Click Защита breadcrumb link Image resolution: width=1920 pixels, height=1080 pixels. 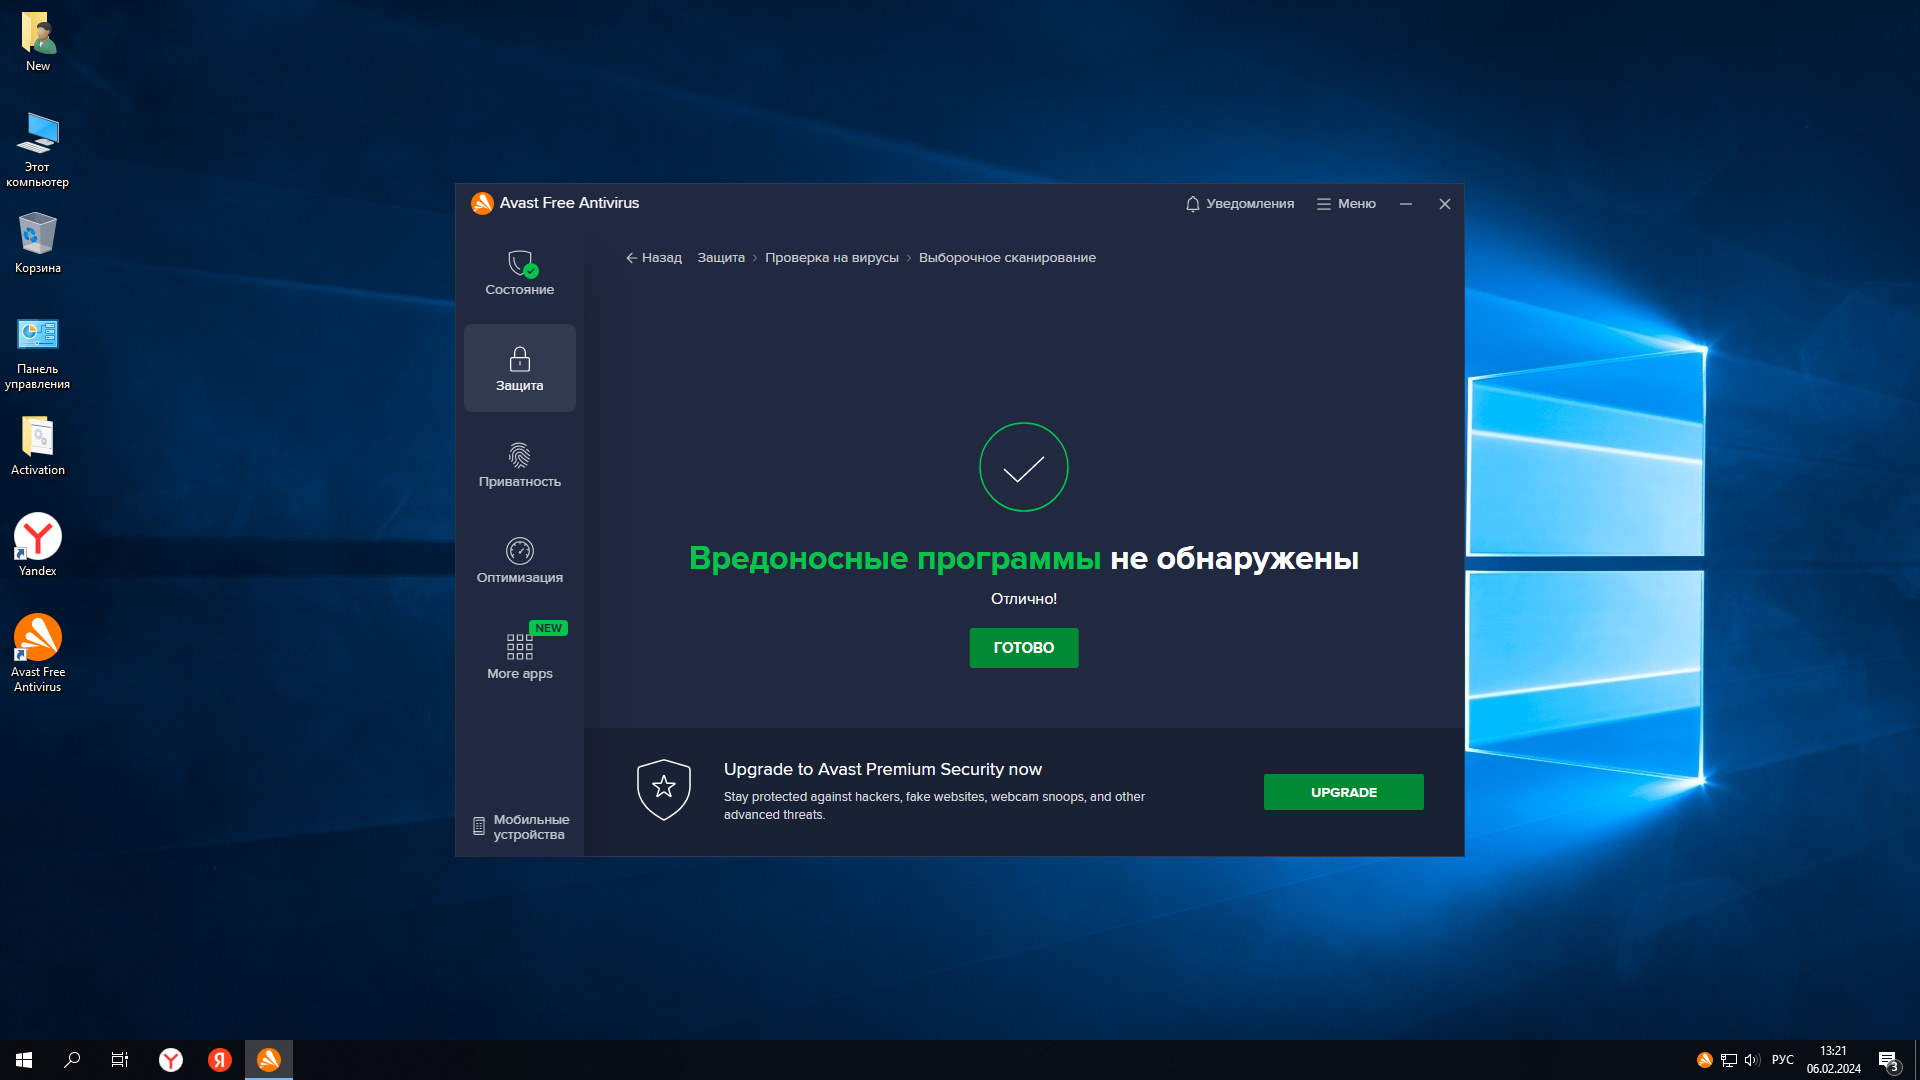point(720,258)
